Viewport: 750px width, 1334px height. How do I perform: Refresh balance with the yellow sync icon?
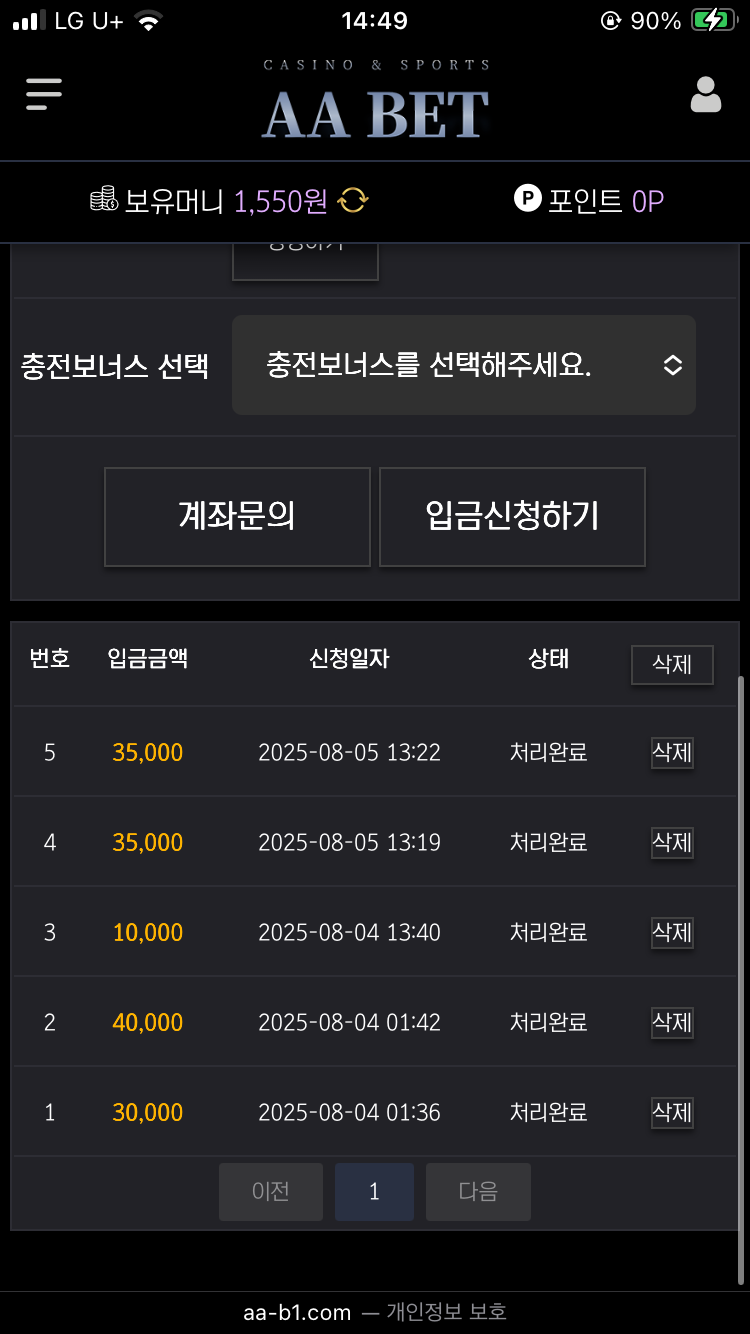click(352, 201)
